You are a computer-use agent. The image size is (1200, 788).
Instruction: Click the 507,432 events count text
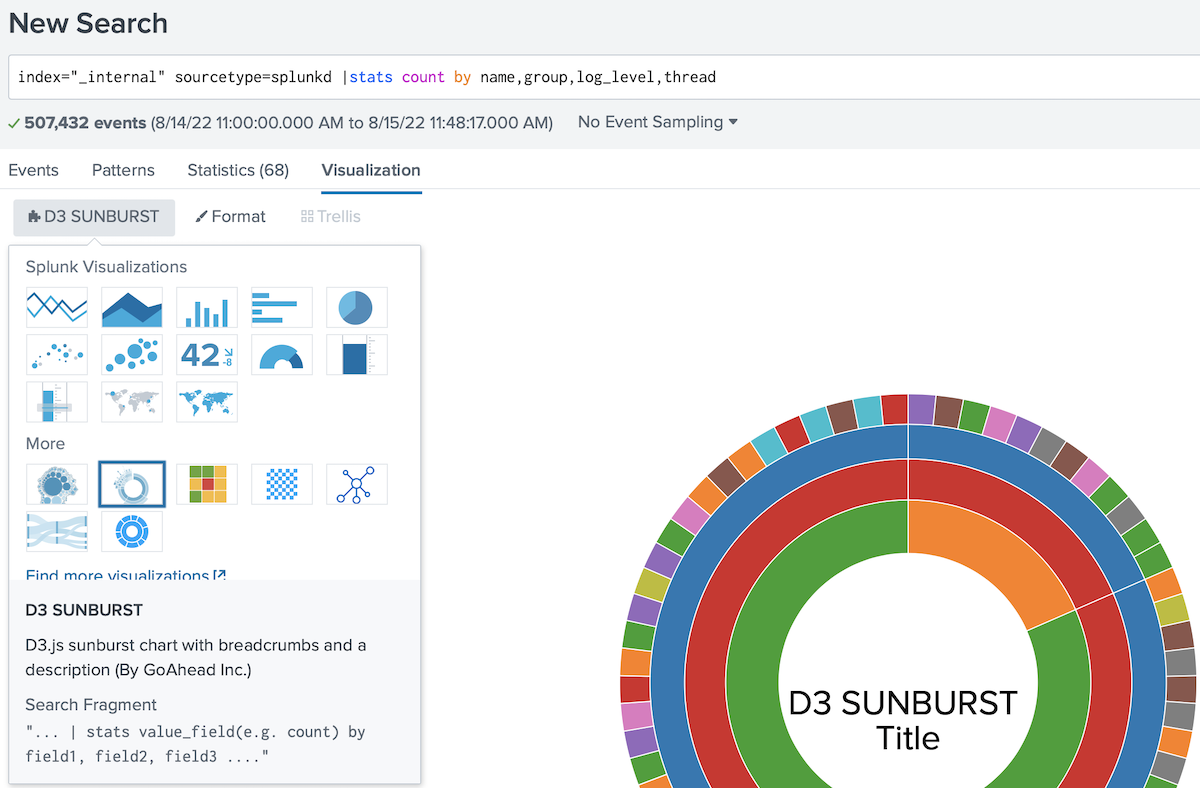pos(84,122)
